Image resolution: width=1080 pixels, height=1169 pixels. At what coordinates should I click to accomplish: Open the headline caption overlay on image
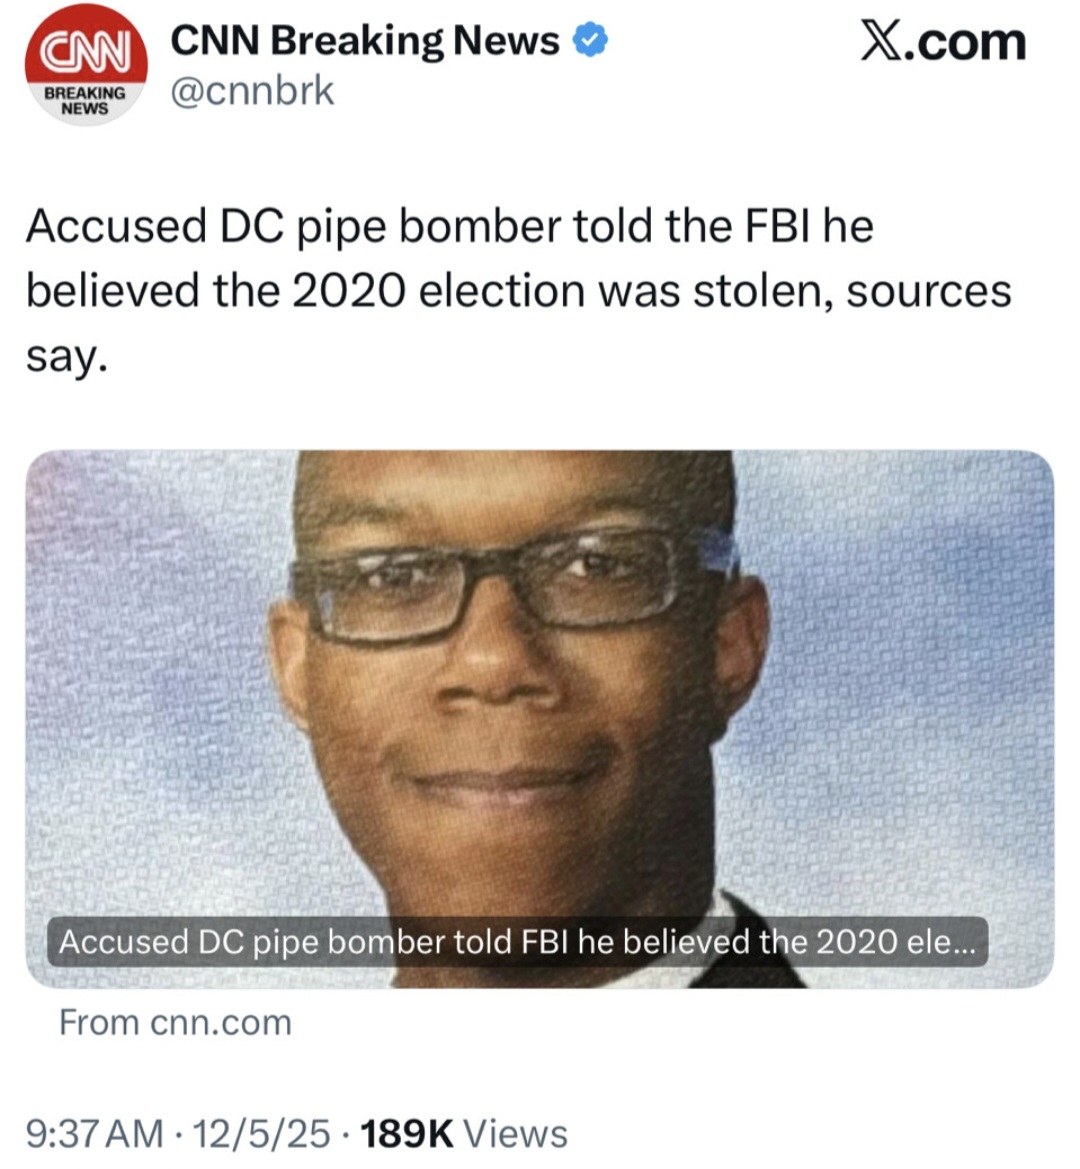click(517, 942)
